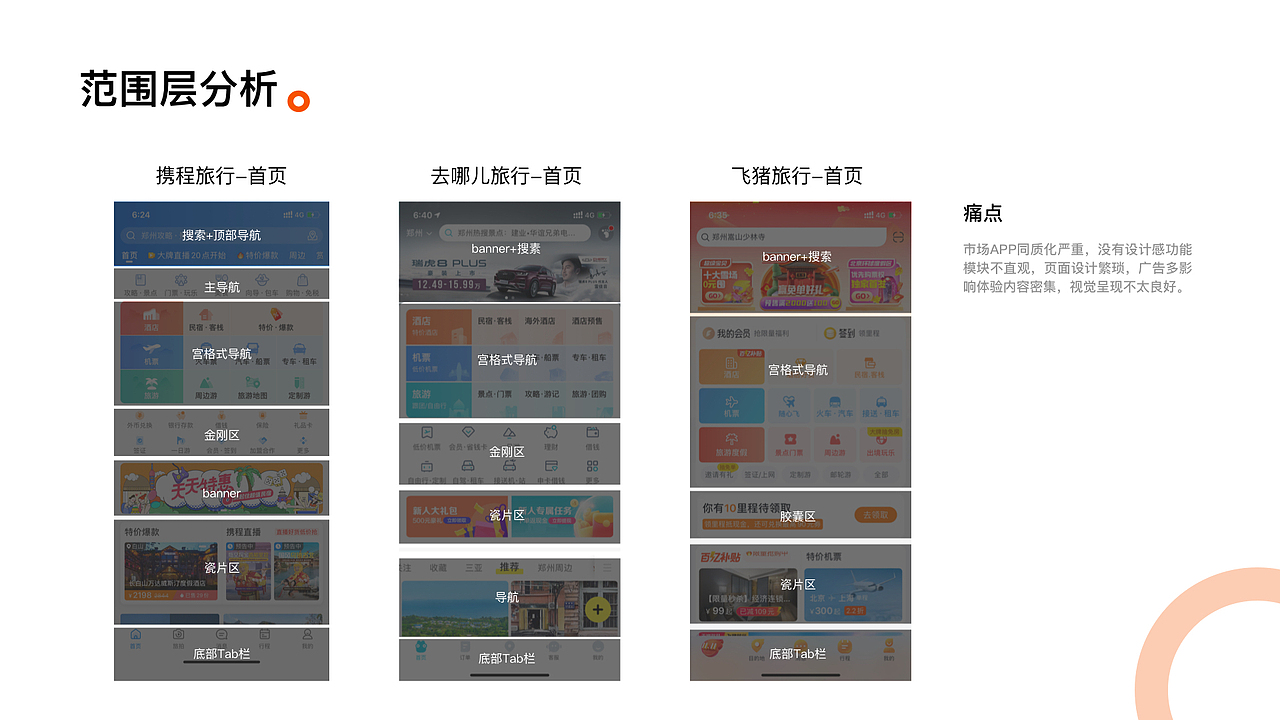Select Fliggy 景点门票 tile
The image size is (1280, 720).
coord(790,444)
